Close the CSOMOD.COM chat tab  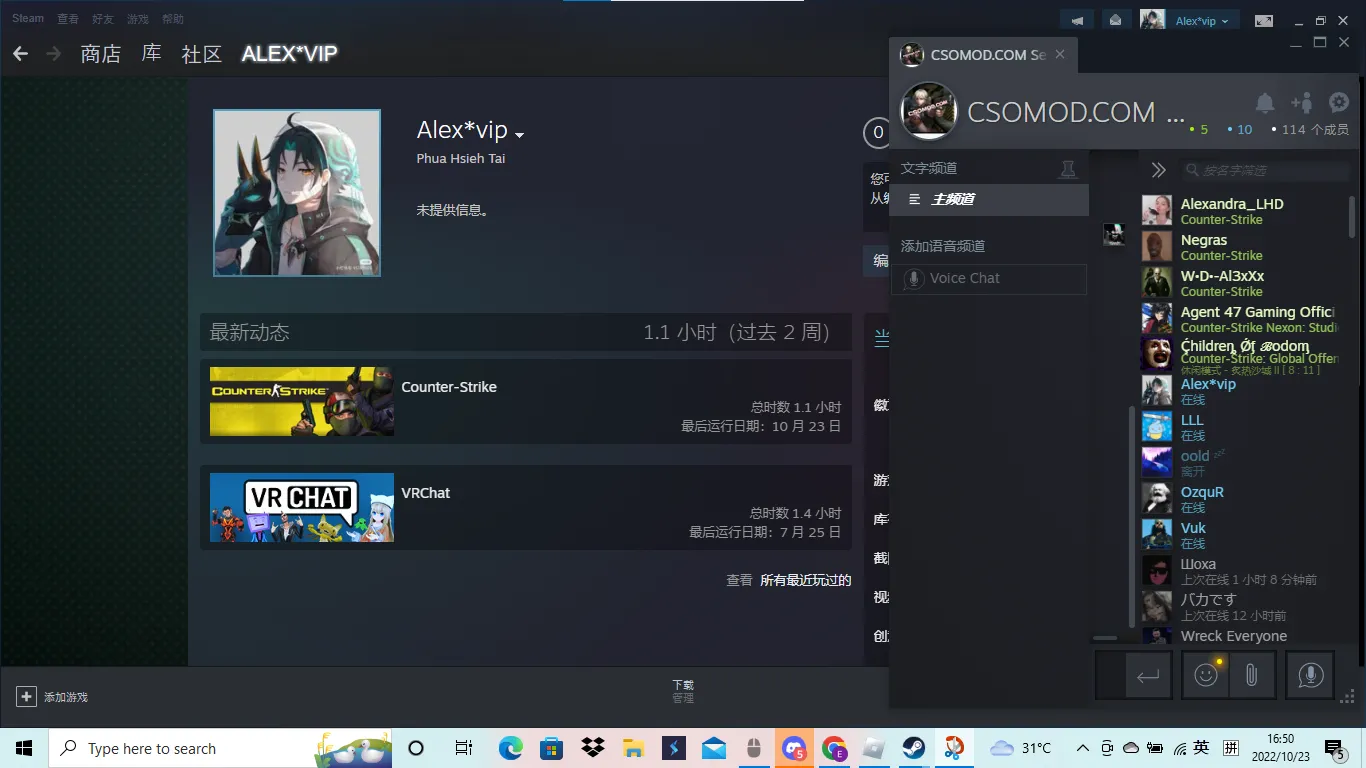[x=1060, y=54]
